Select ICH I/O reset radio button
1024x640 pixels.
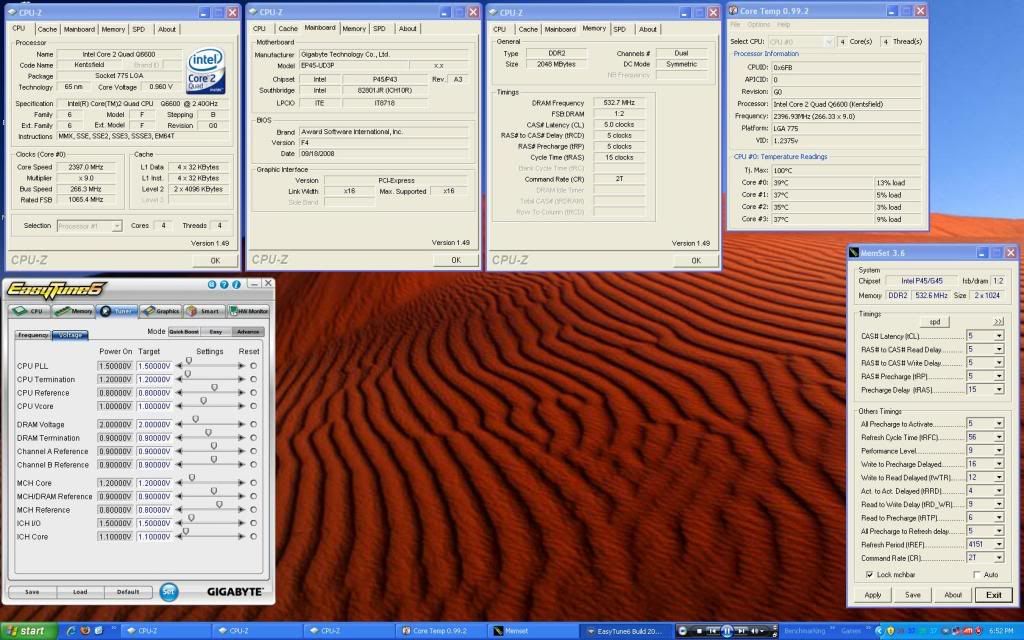(x=253, y=523)
